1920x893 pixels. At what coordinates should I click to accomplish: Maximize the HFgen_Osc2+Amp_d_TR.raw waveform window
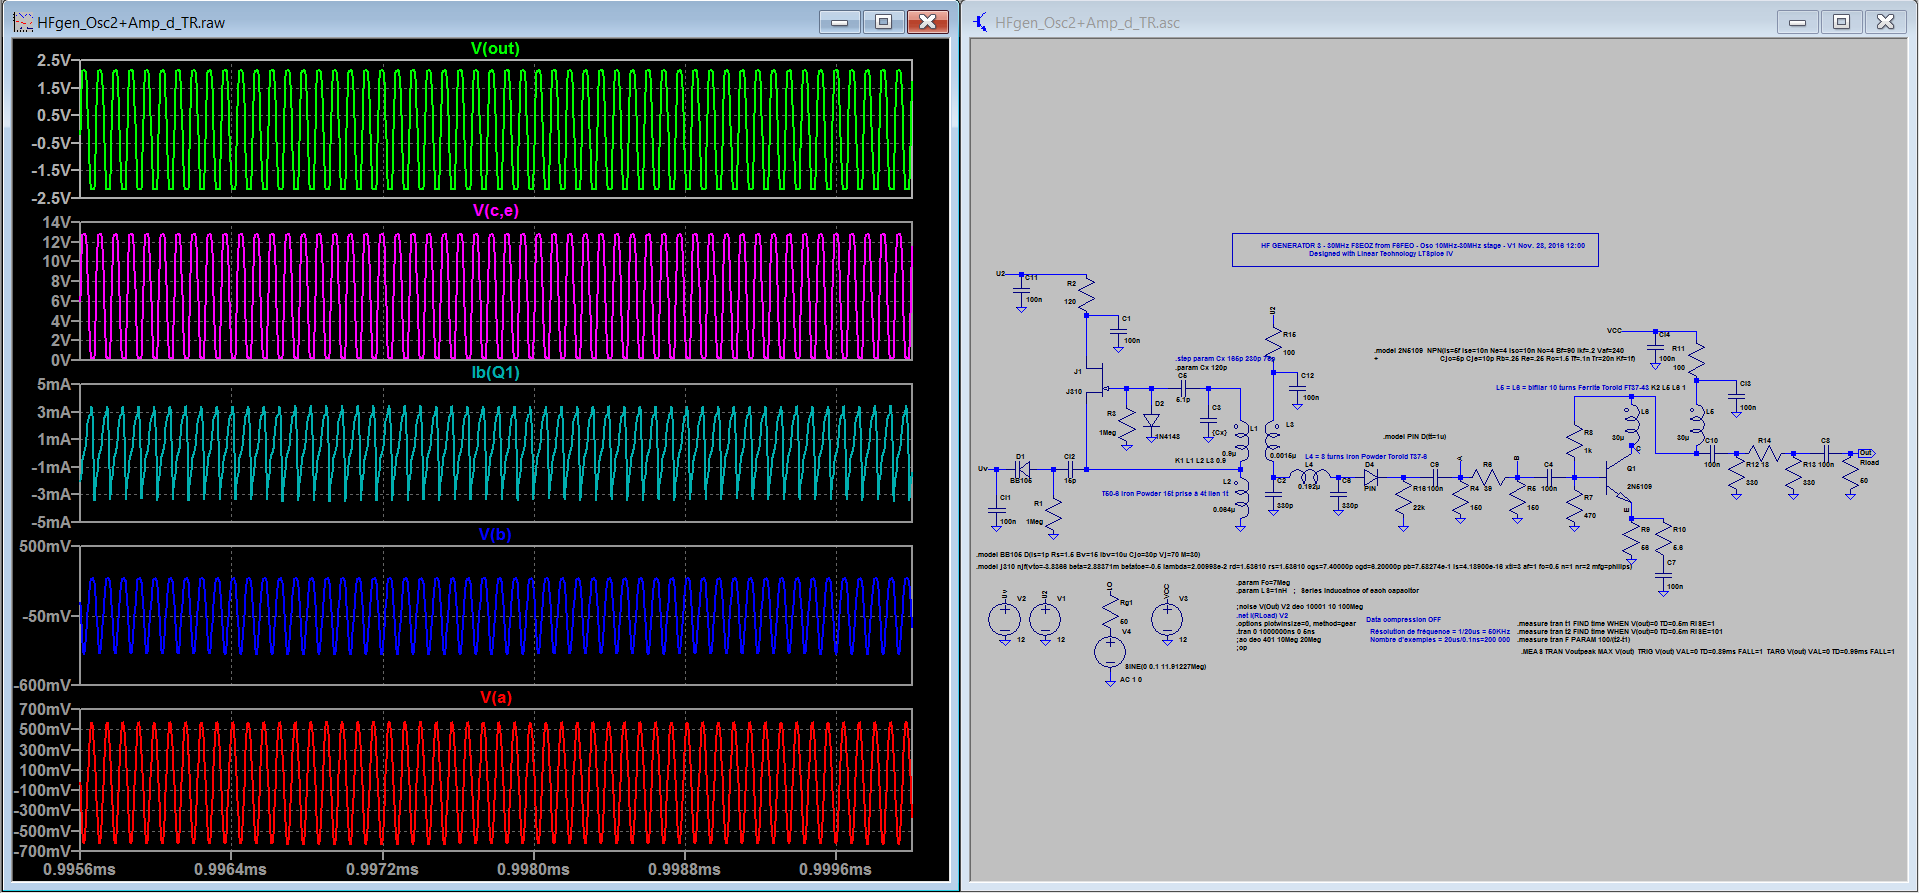[883, 22]
